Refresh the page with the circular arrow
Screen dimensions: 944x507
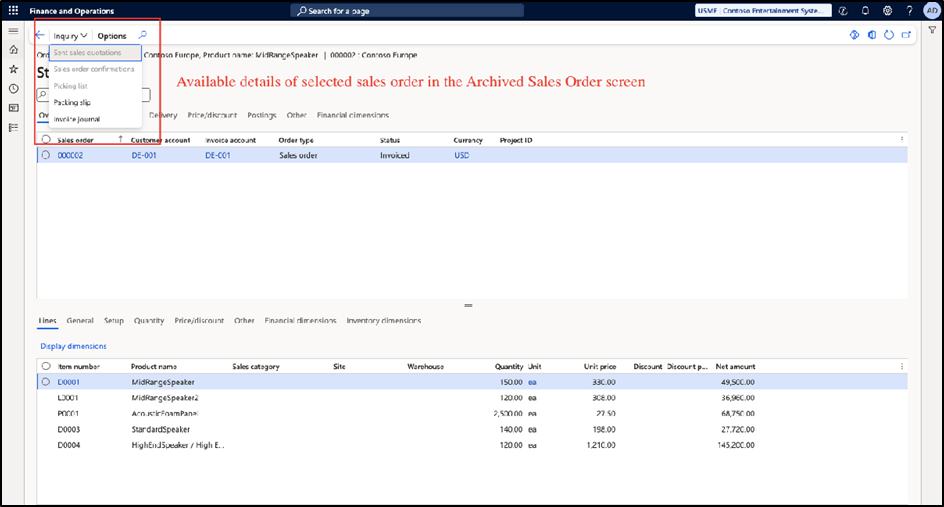coord(889,35)
